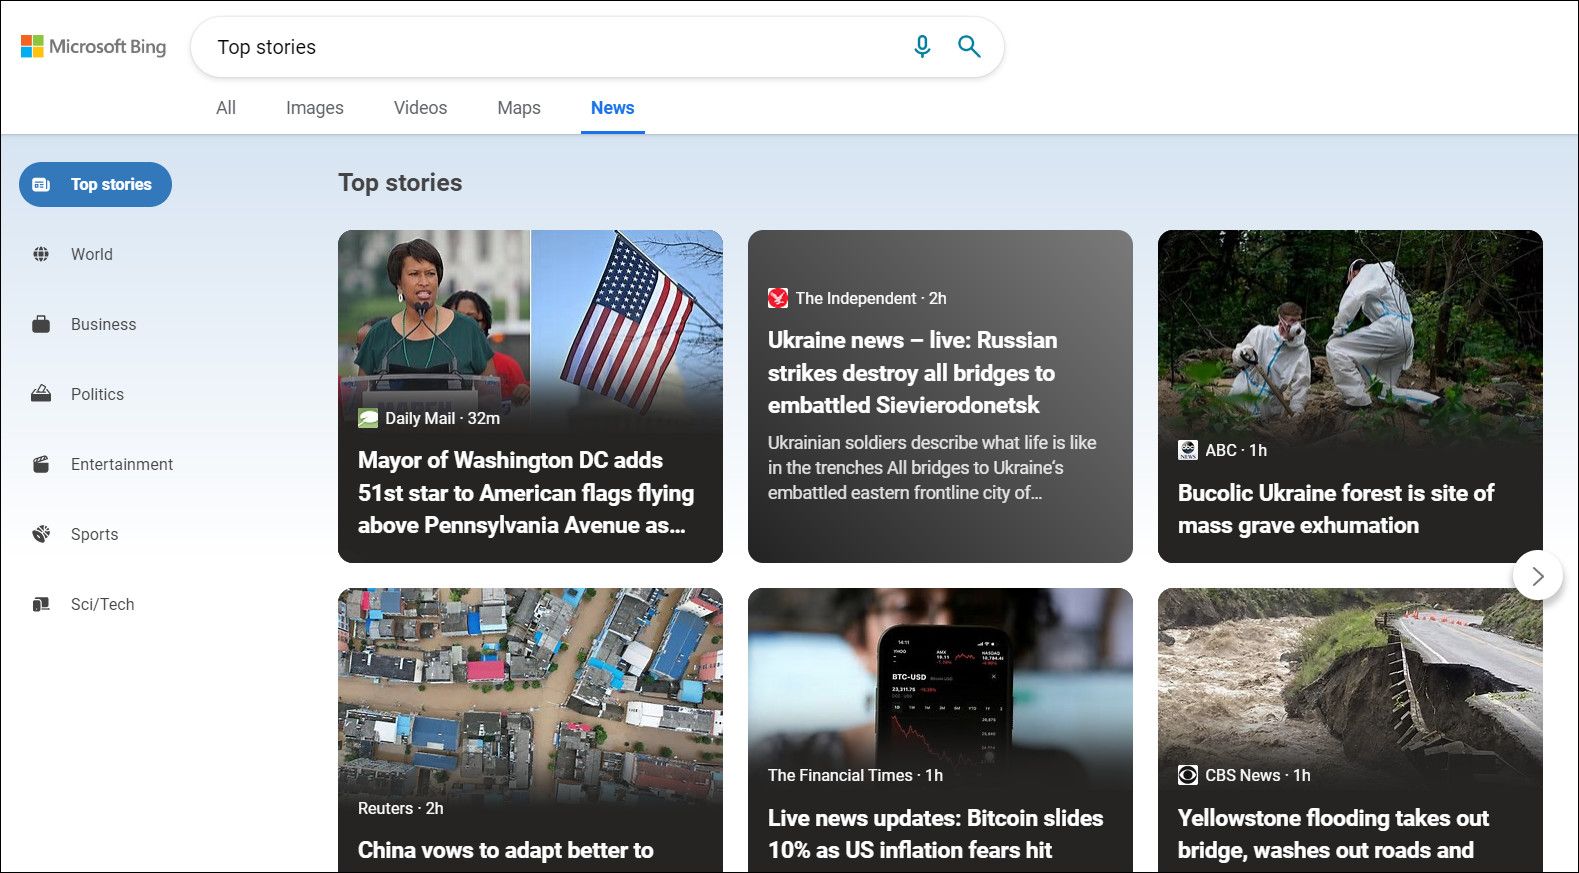Switch to the Videos tab

click(420, 108)
